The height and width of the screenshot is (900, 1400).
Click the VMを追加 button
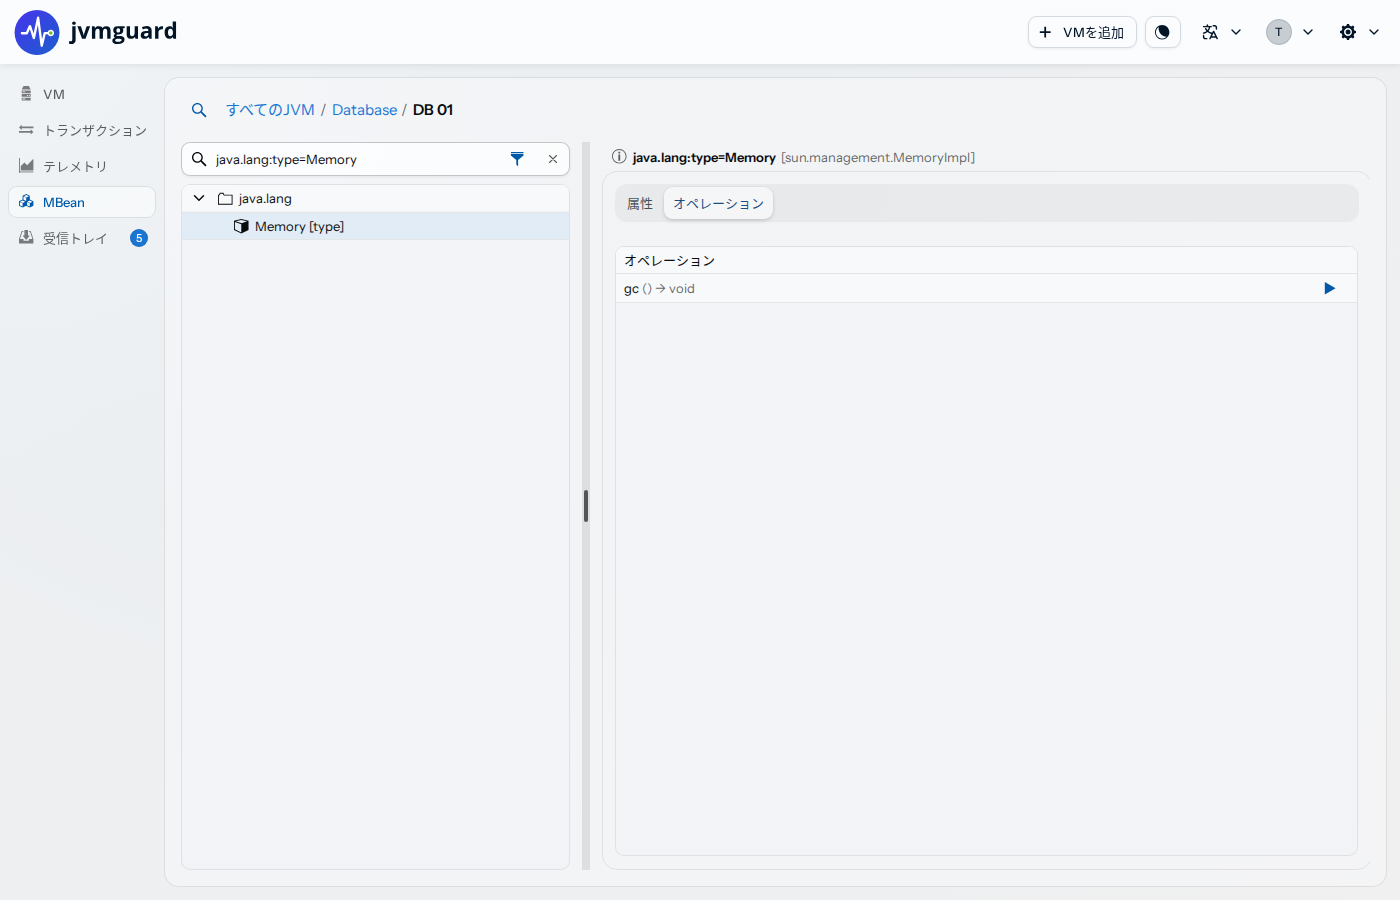point(1082,32)
